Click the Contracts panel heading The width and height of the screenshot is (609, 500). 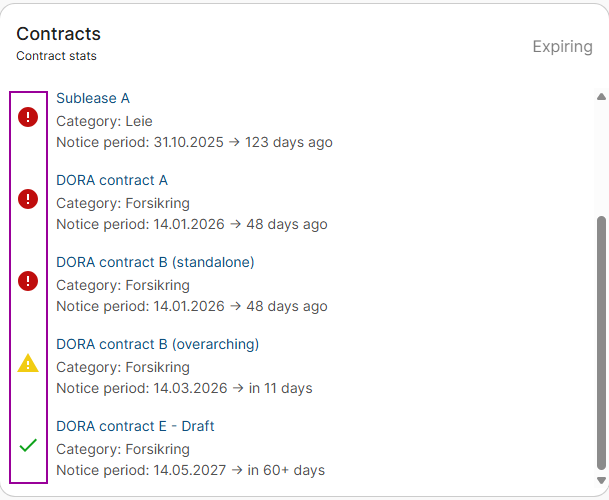point(58,34)
